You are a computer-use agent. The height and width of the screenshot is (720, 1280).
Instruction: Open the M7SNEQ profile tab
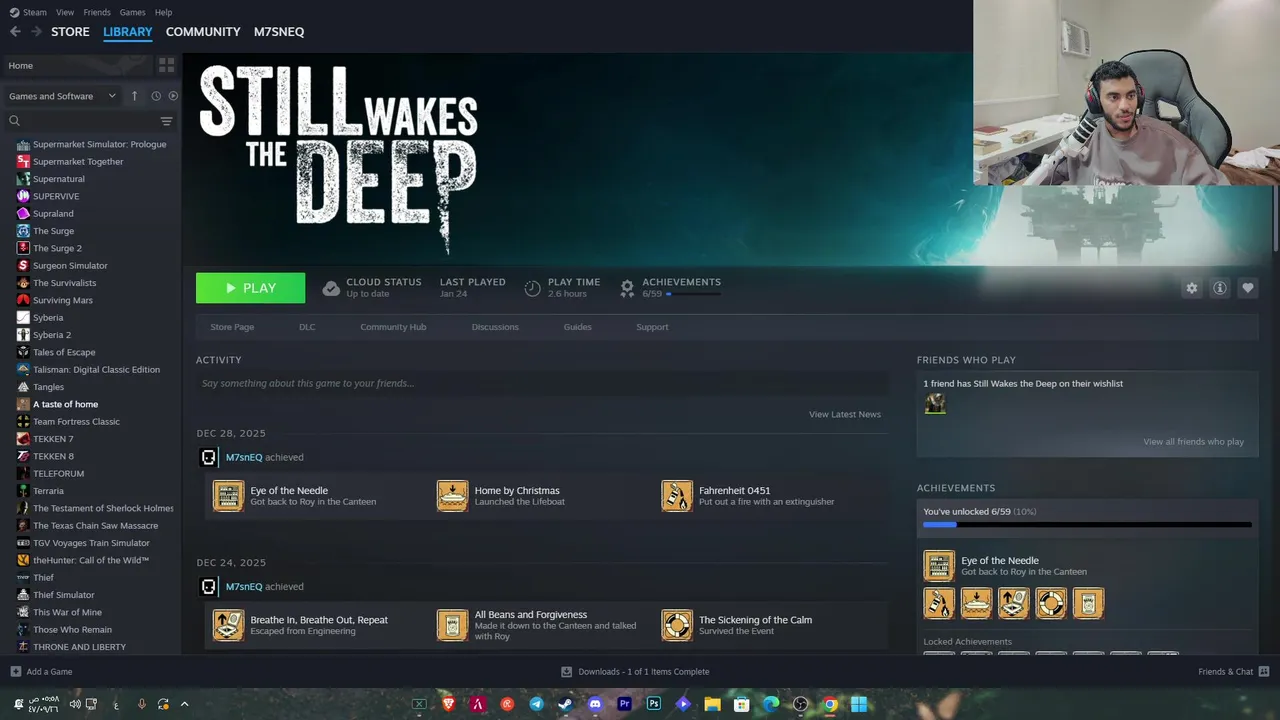279,32
